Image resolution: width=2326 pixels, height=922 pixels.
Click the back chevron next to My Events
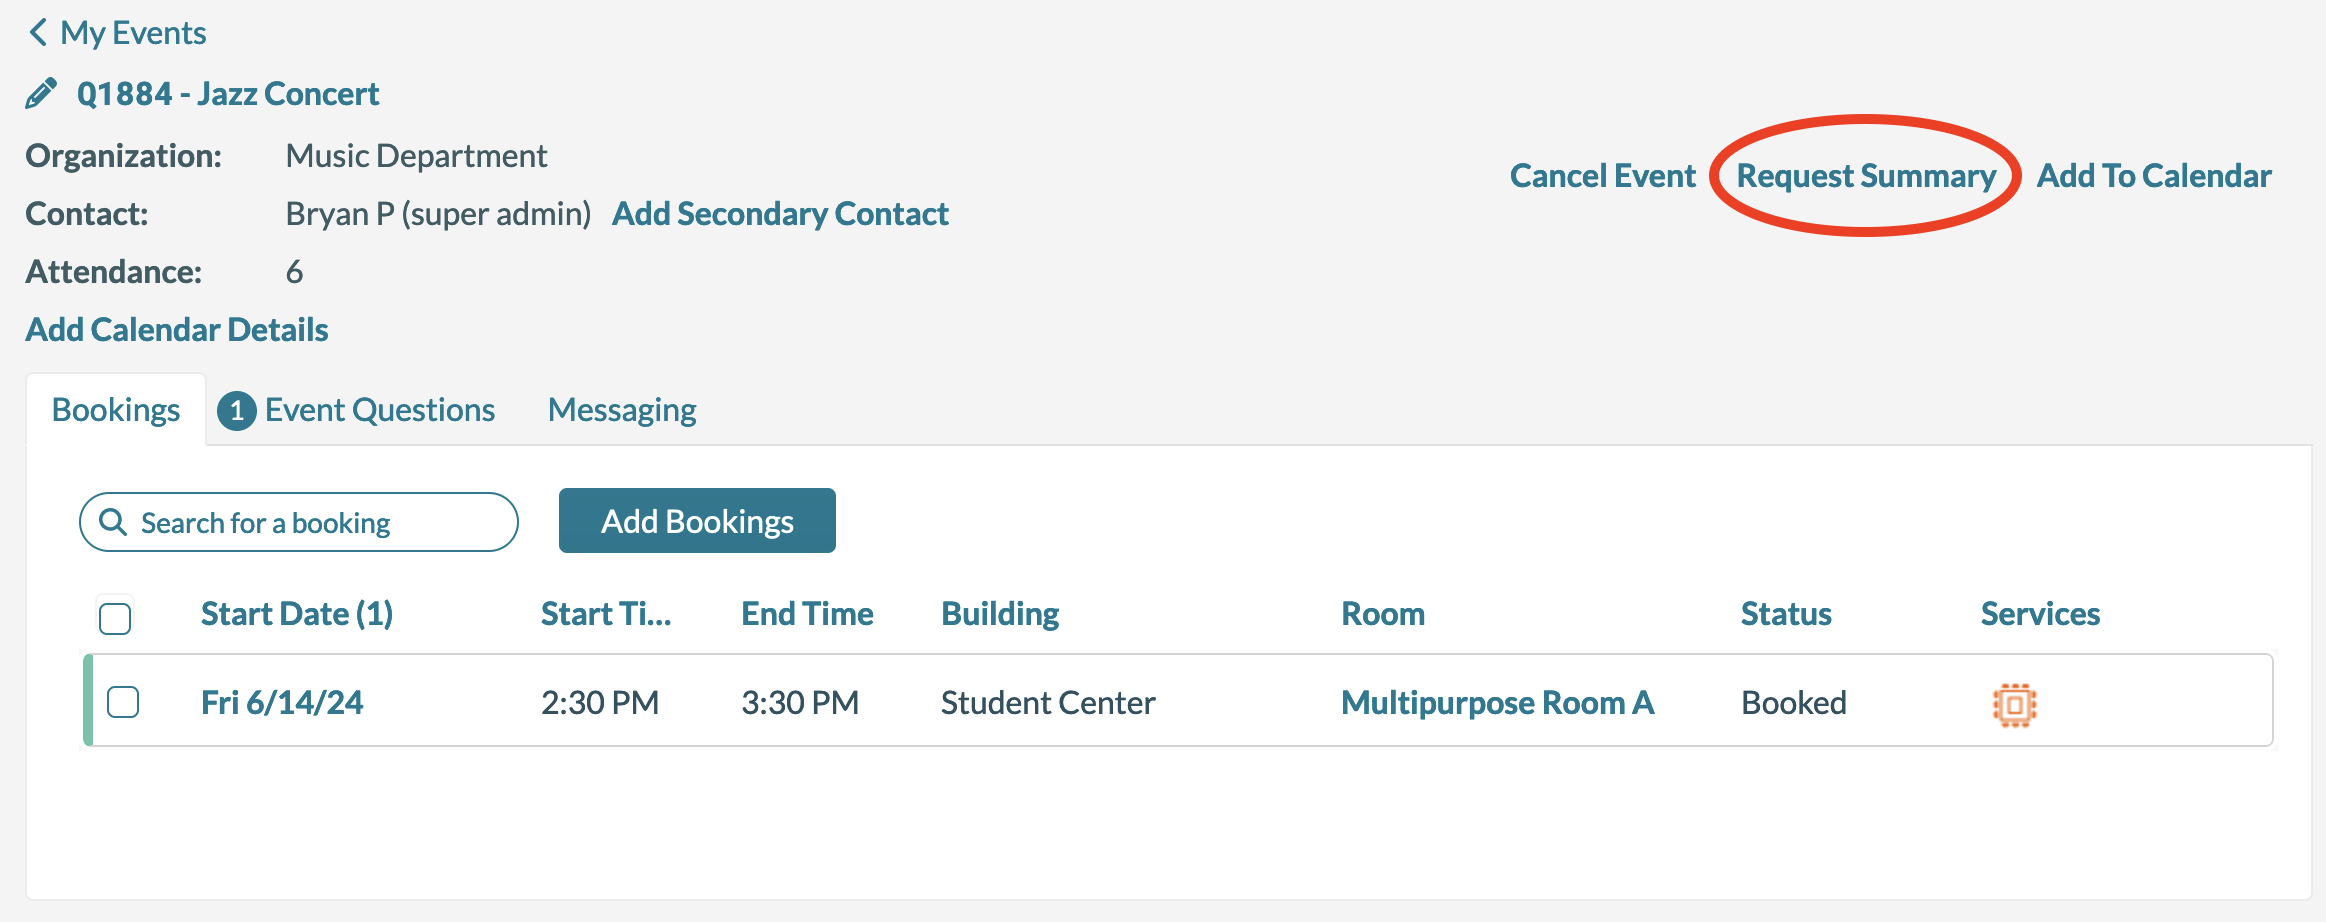[38, 33]
